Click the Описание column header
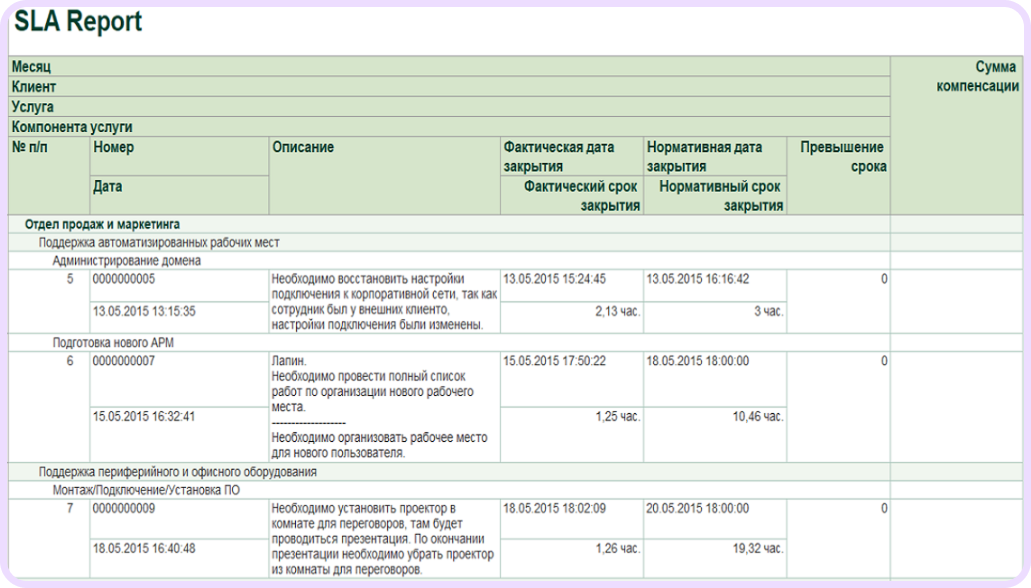Viewport: 1031px width, 588px height. click(303, 148)
